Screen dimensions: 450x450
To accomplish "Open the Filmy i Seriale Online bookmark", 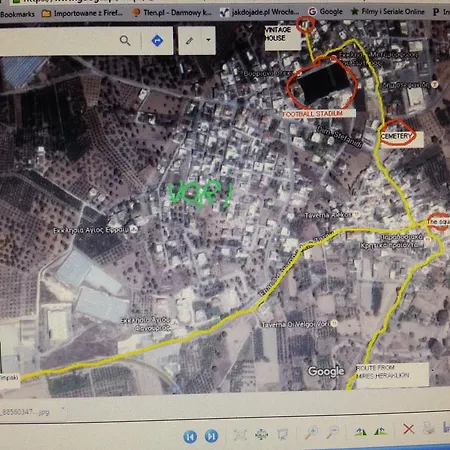I will click(x=388, y=12).
